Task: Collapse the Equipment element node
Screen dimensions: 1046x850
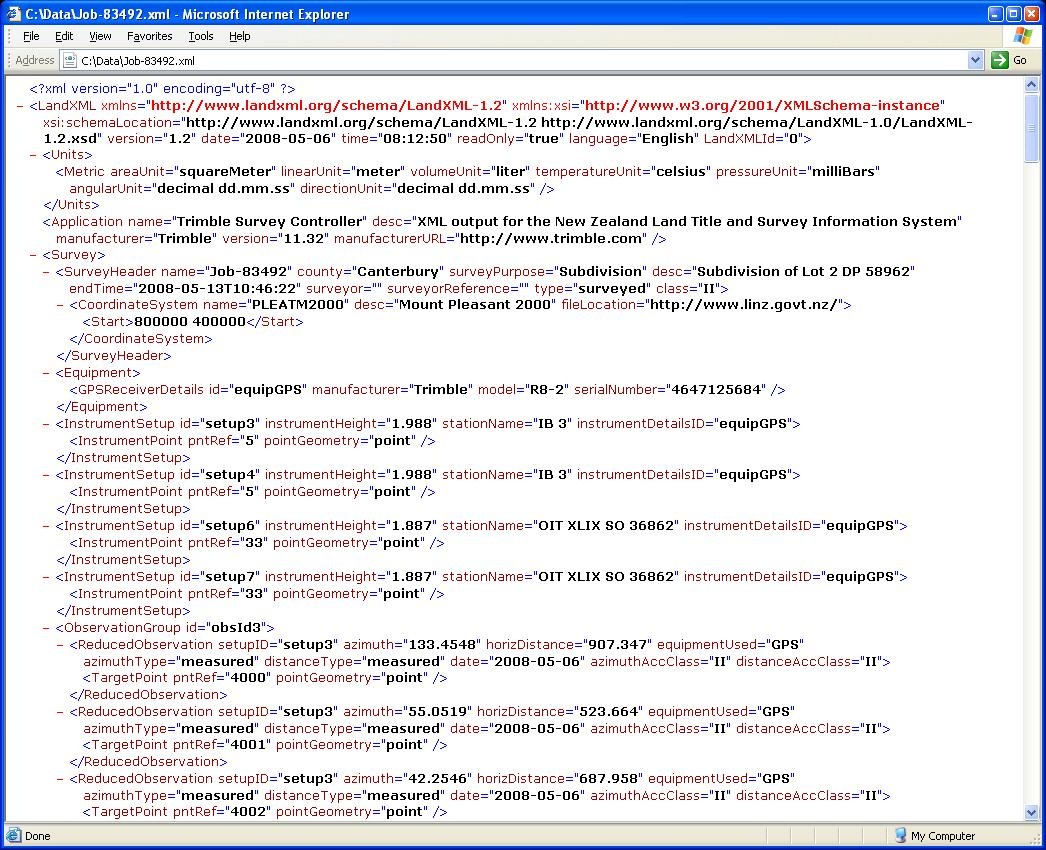Action: (x=46, y=372)
